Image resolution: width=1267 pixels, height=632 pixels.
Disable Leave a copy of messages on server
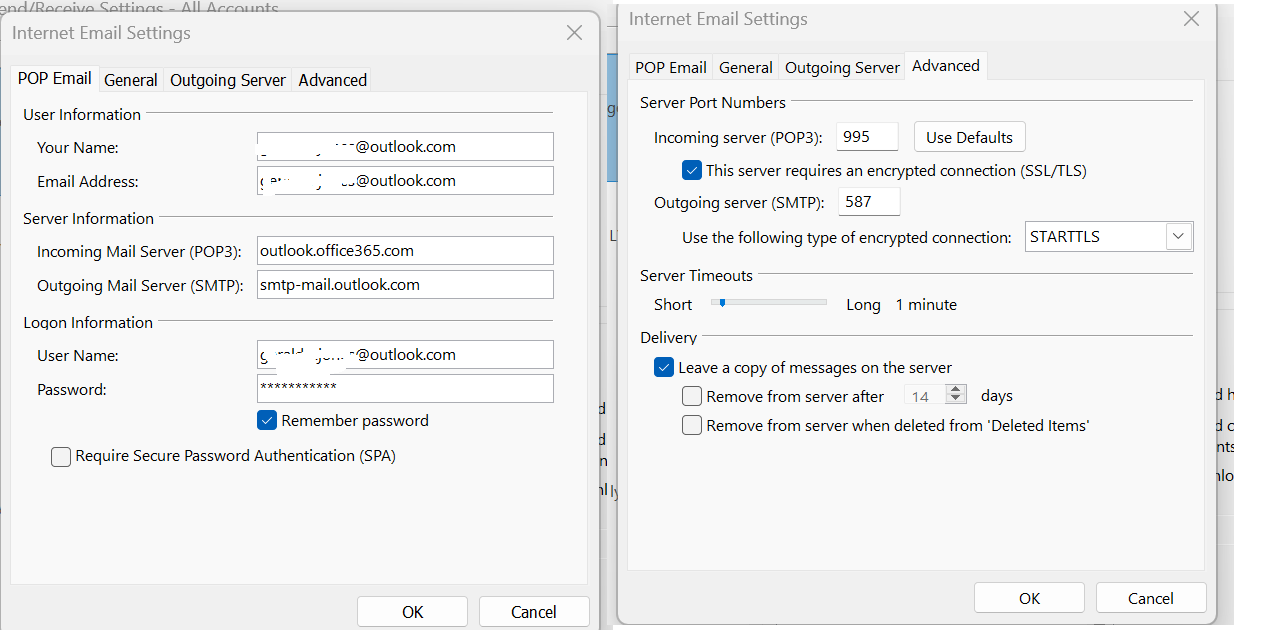coord(663,367)
